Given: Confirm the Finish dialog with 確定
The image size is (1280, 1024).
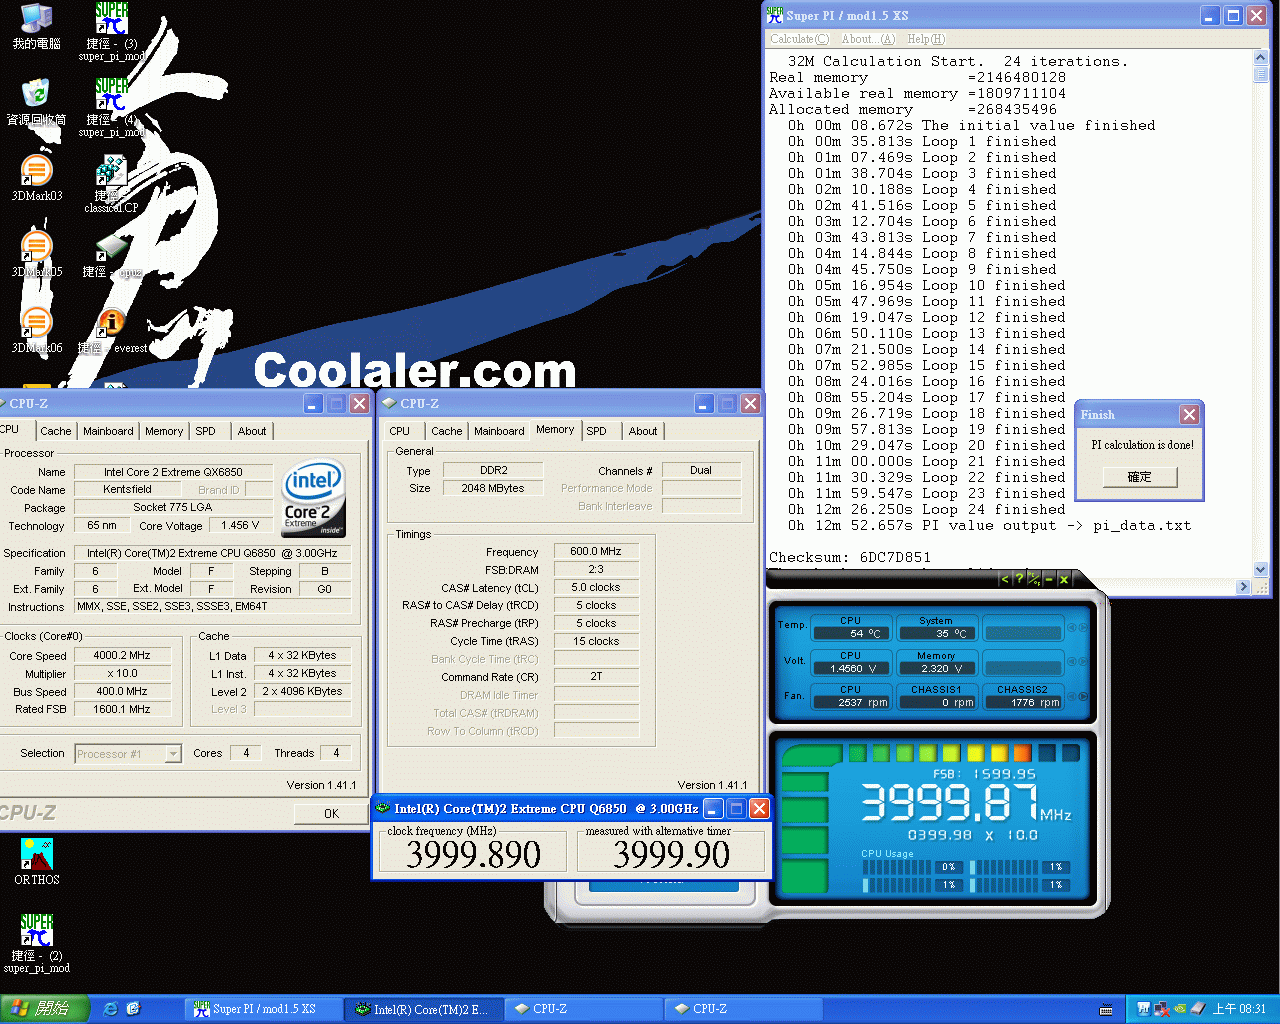Looking at the screenshot, I should [1140, 477].
